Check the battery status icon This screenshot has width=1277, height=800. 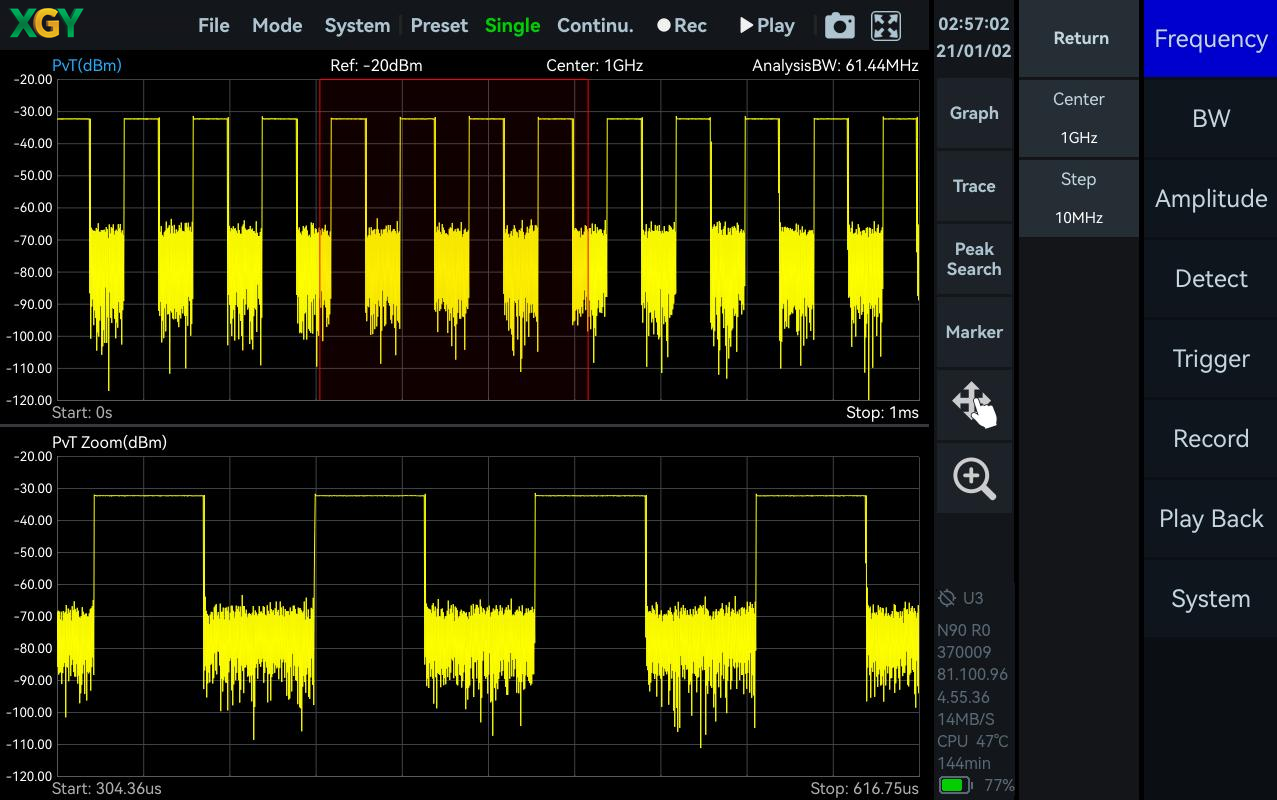955,785
